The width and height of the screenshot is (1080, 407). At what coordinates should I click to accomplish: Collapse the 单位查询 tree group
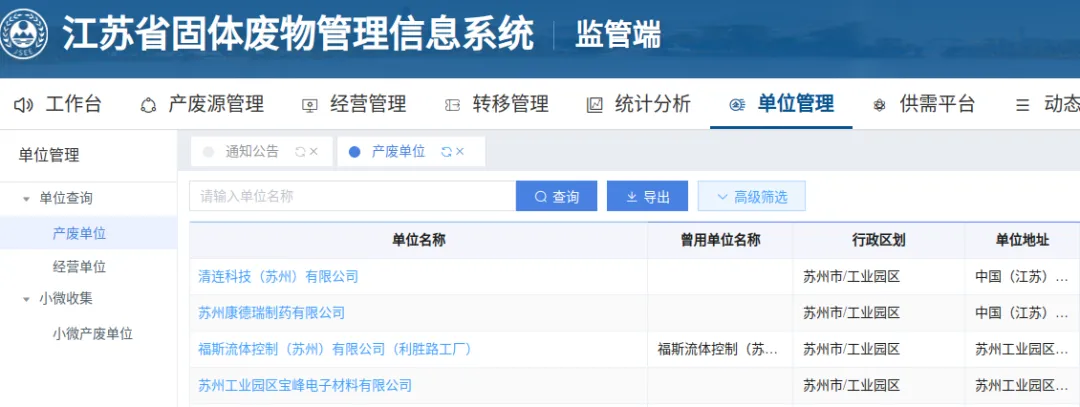27,199
